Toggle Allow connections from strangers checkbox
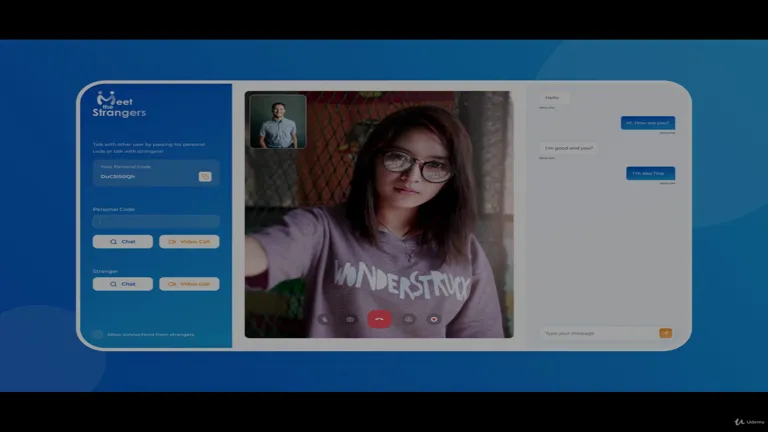The width and height of the screenshot is (768, 432). click(x=97, y=335)
